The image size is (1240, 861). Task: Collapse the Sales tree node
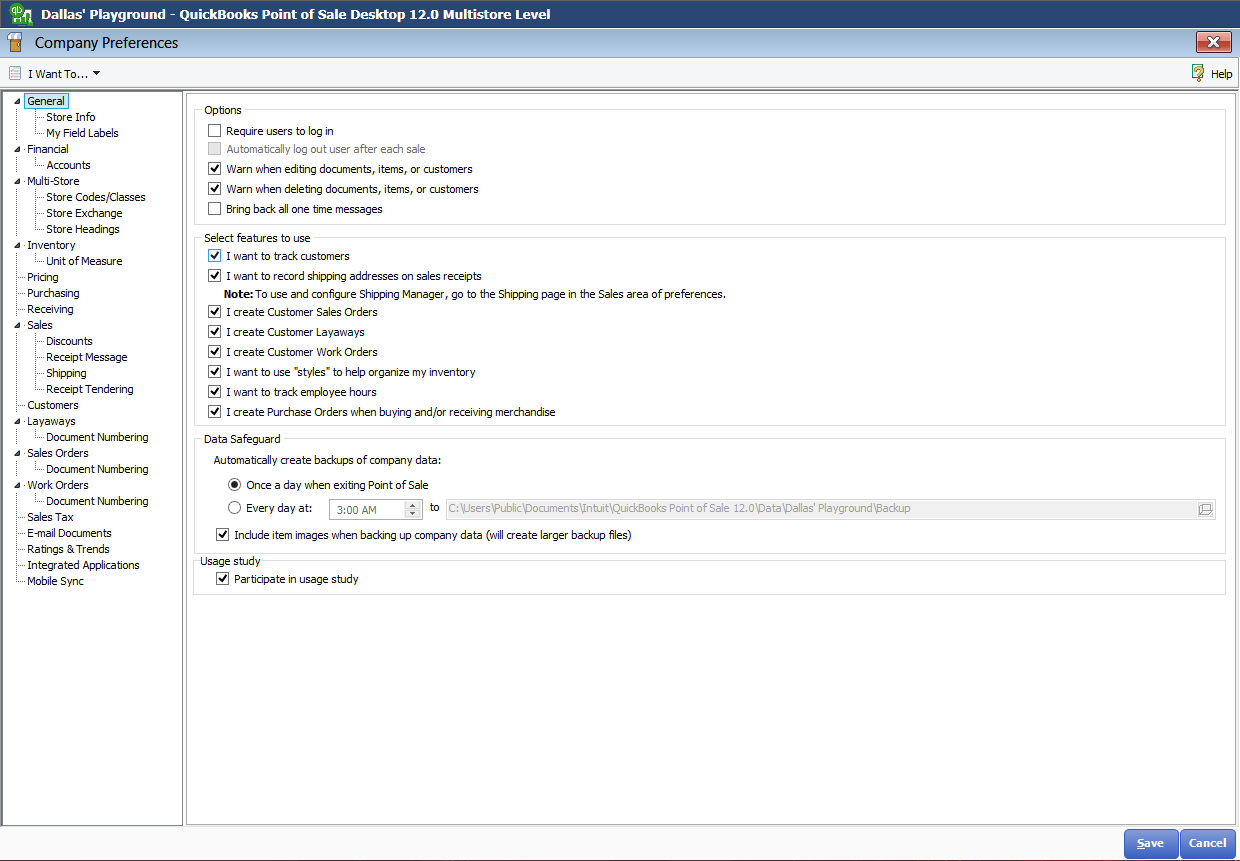(17, 325)
